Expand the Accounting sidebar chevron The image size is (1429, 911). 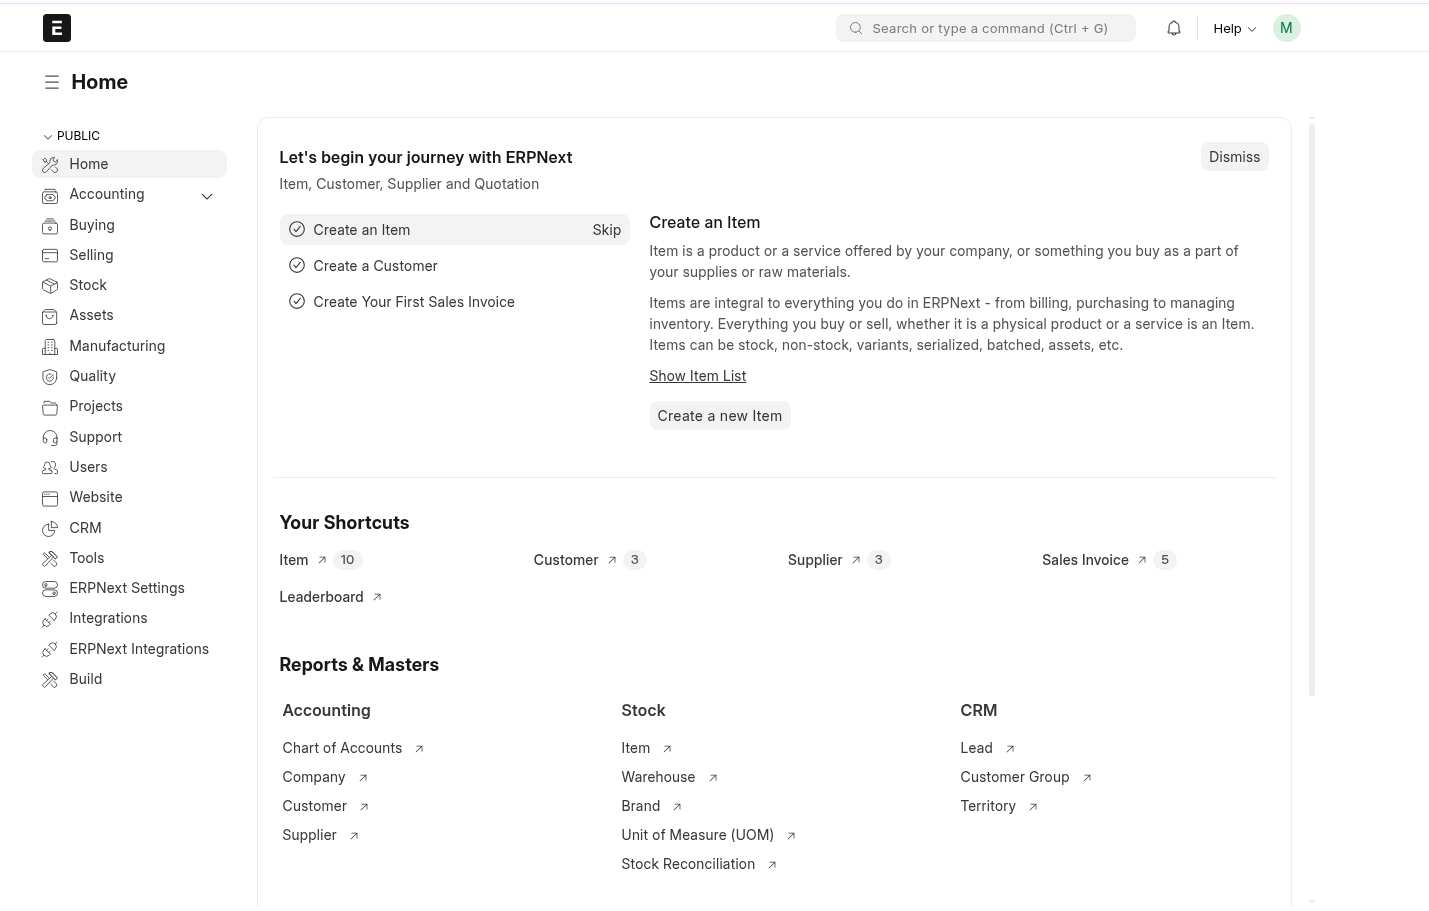coord(207,195)
